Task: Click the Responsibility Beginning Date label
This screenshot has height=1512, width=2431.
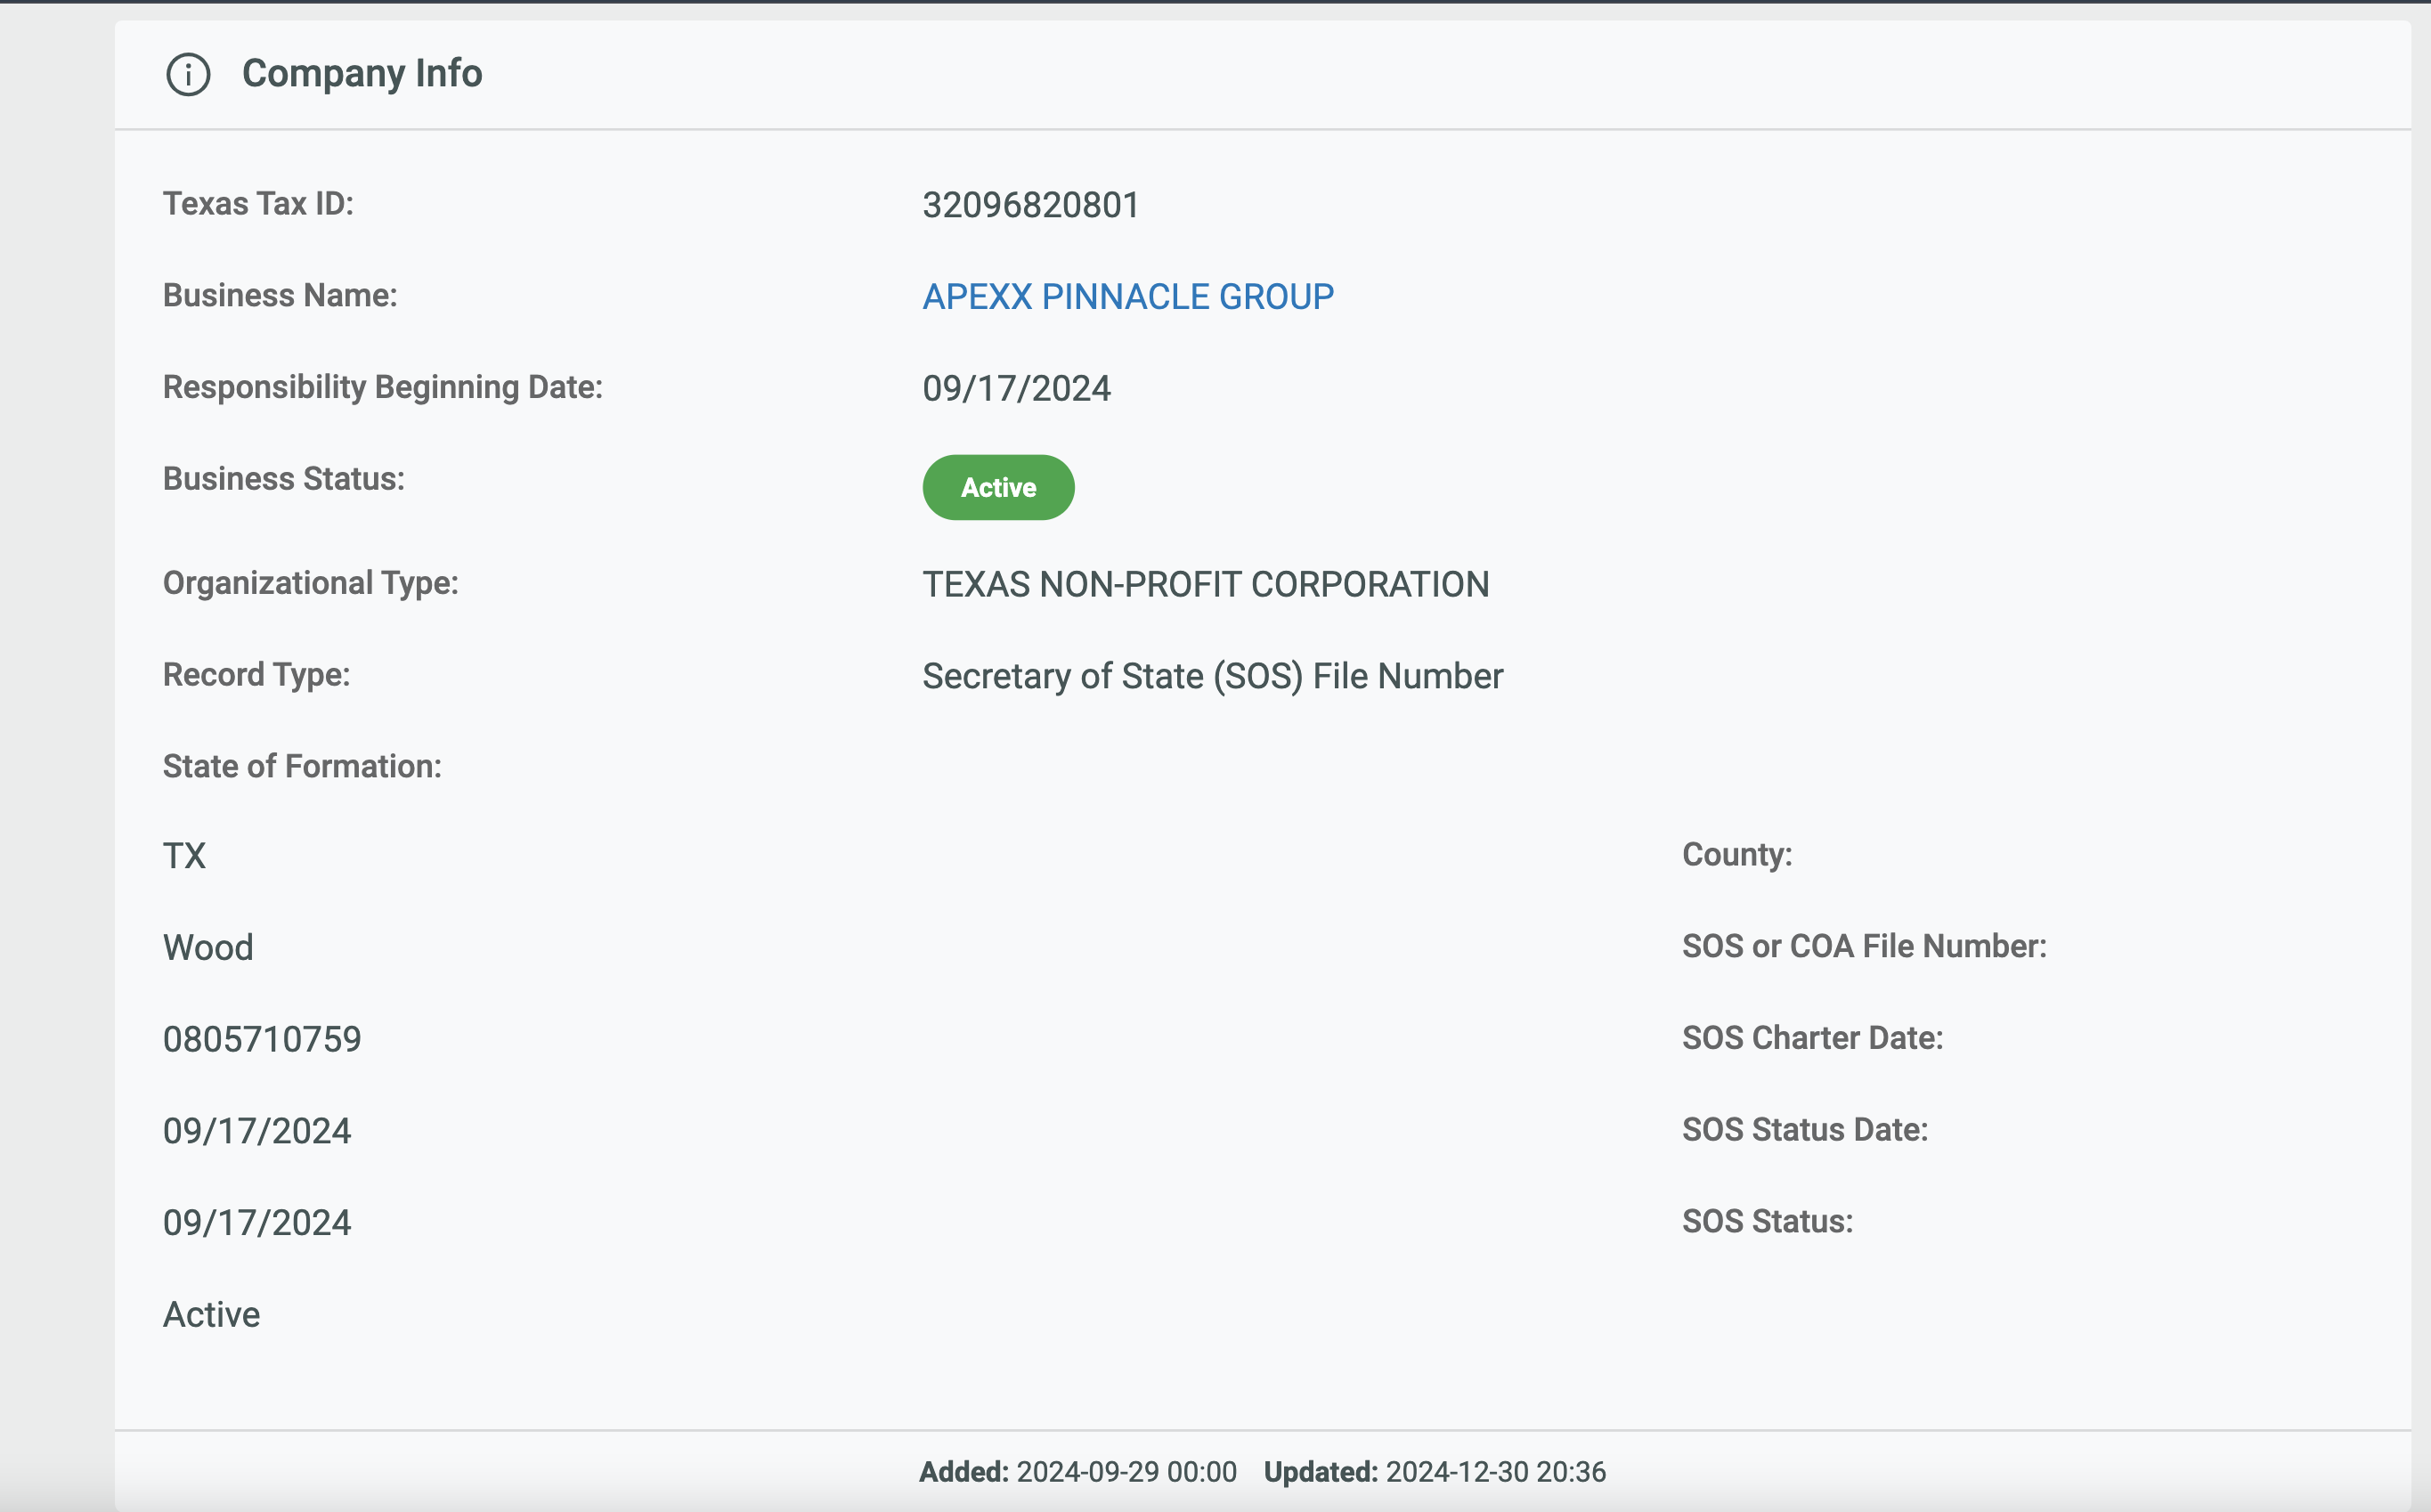Action: tap(383, 388)
